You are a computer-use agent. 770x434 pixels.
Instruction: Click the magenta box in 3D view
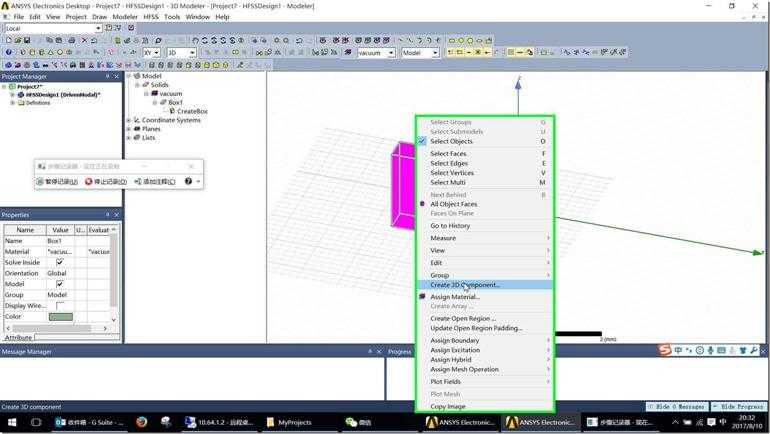click(403, 187)
